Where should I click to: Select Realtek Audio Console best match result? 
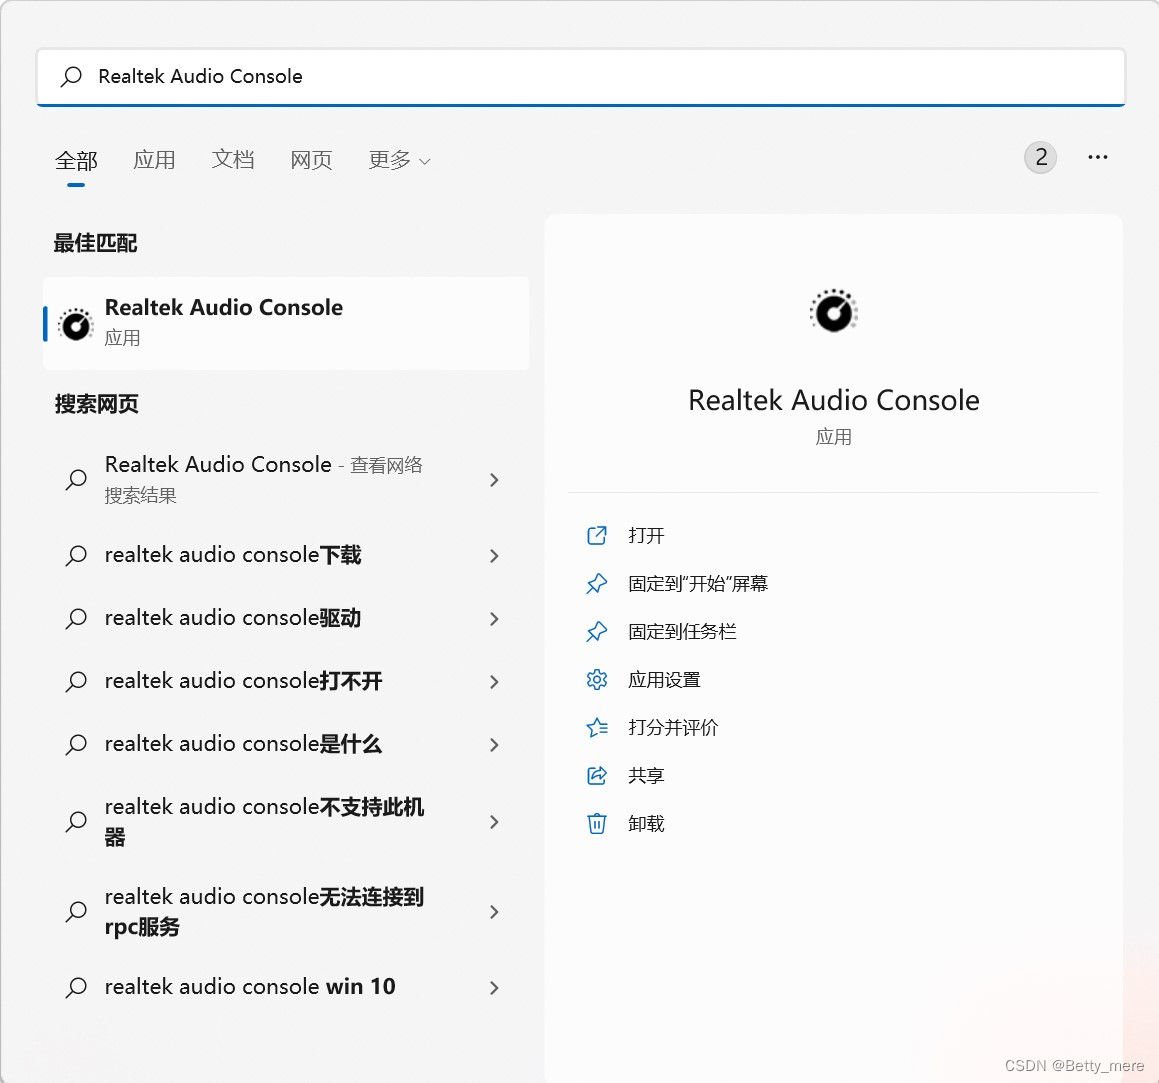286,323
